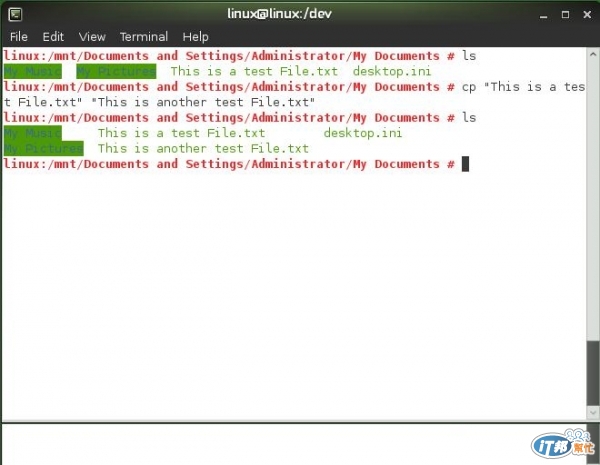Open the Edit menu
This screenshot has width=600, height=465.
pos(53,37)
